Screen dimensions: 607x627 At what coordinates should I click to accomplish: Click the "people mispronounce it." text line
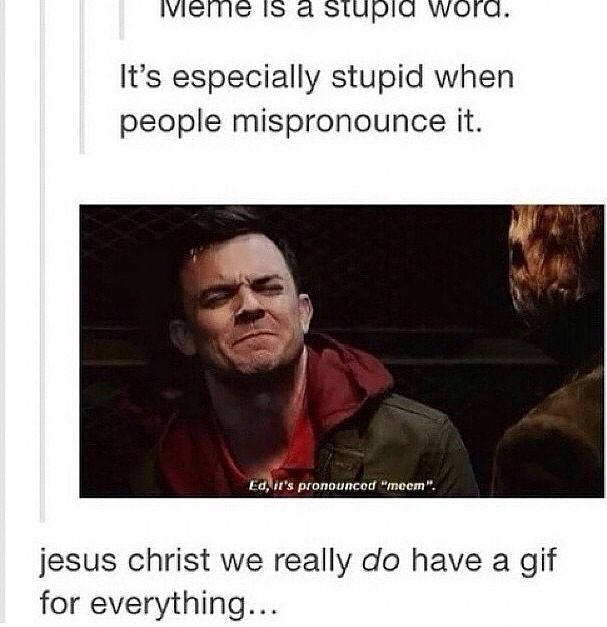(301, 124)
